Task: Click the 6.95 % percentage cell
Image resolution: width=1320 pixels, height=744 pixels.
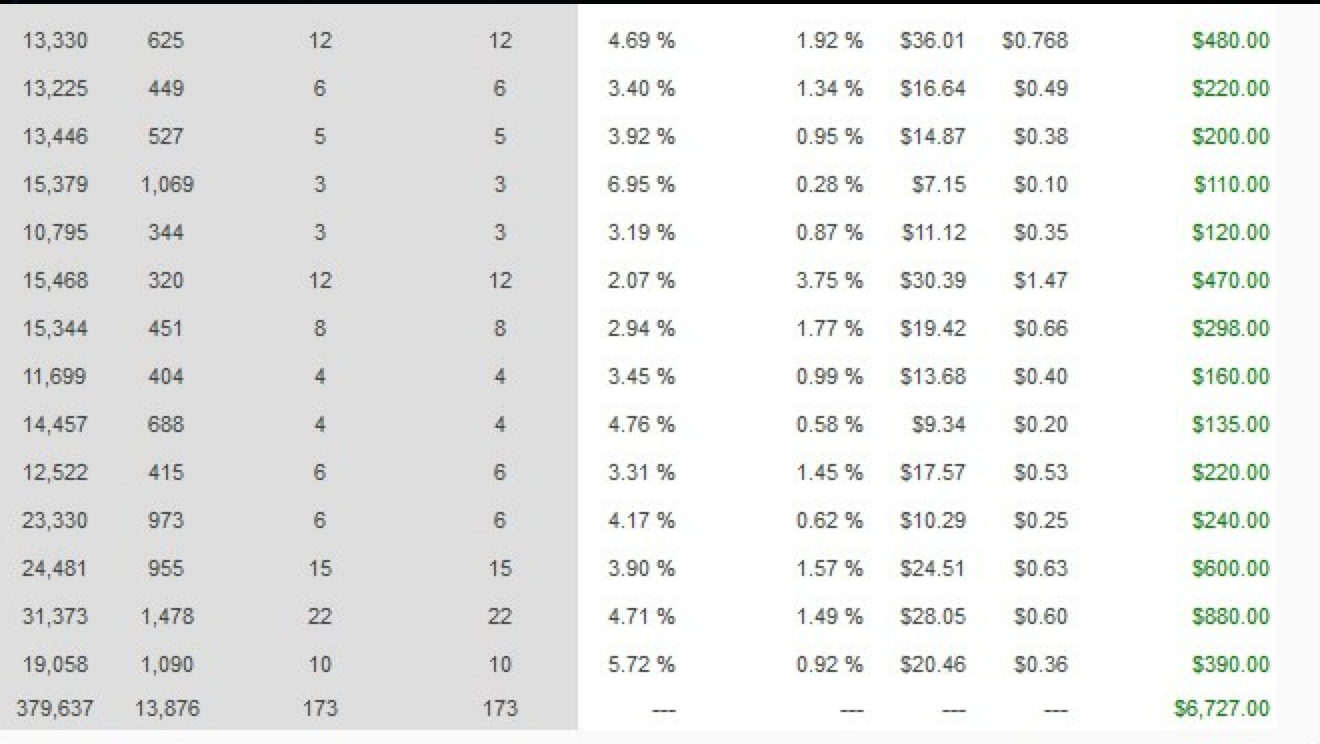Action: (641, 185)
